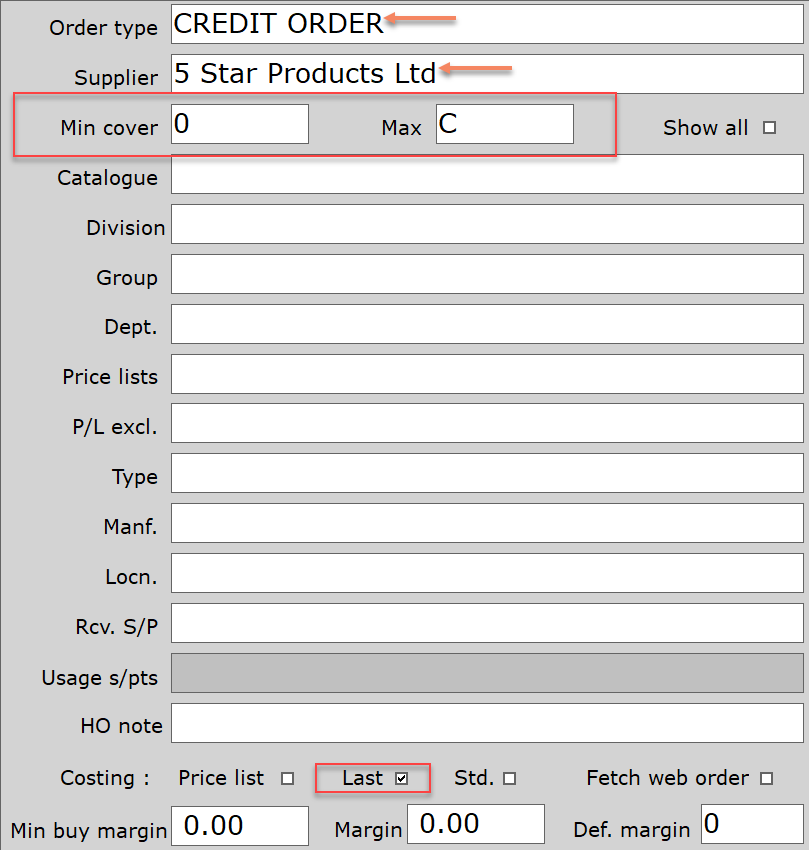This screenshot has width=809, height=850.
Task: Tick the Show all checkbox
Action: 769,127
